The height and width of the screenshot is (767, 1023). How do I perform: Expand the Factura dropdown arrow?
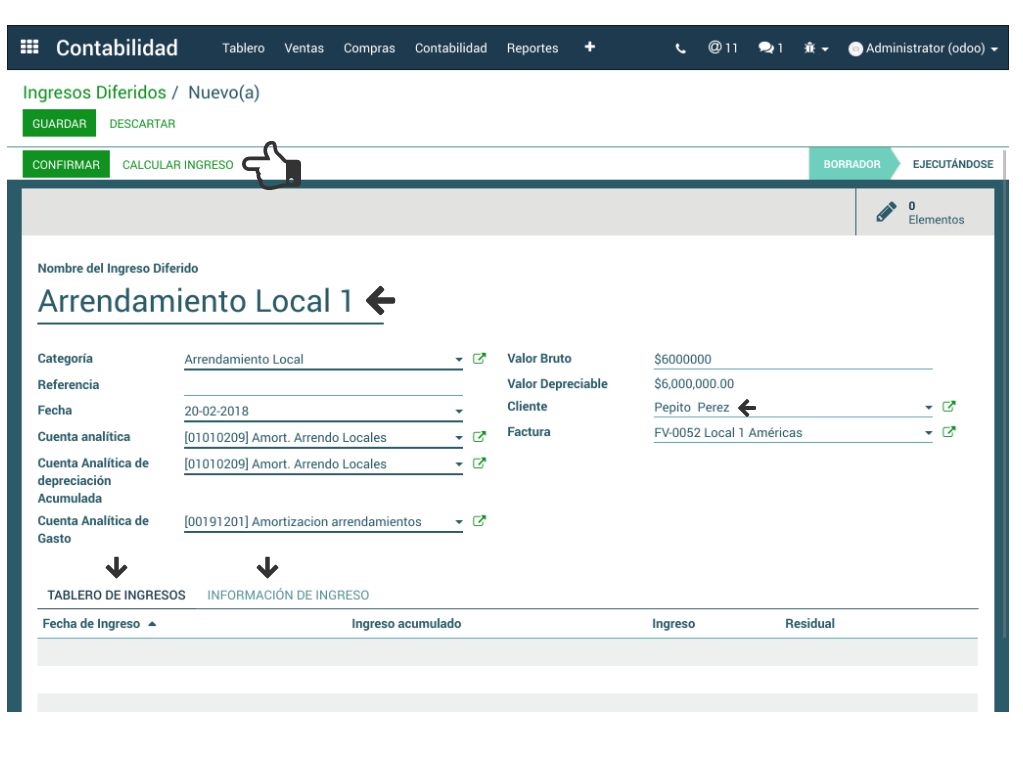929,434
